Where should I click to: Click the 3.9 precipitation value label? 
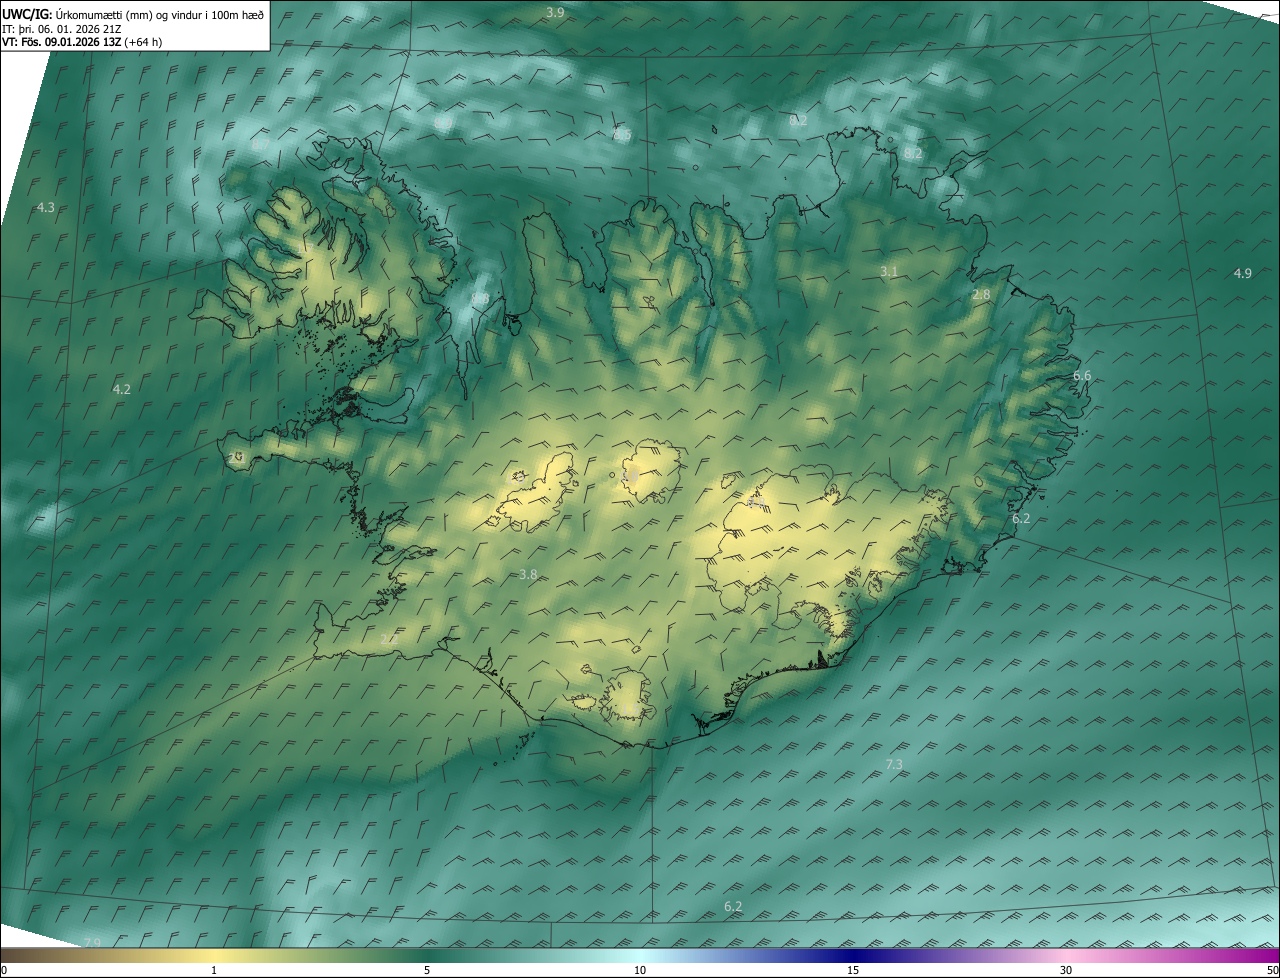click(555, 12)
